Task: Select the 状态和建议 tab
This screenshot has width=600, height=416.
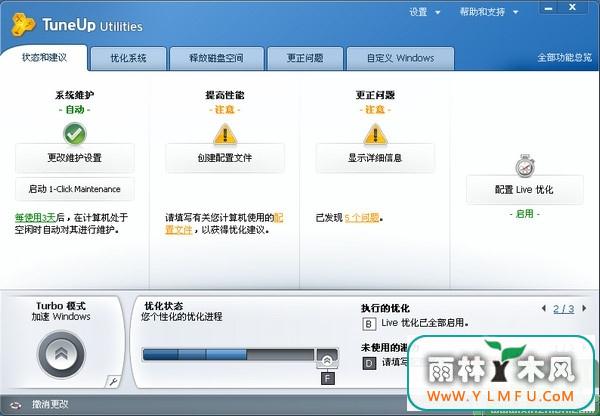Action: (44, 58)
